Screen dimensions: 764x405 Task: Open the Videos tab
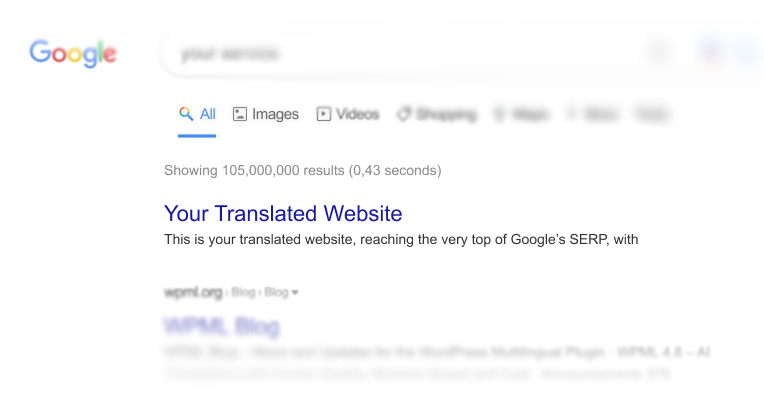point(348,114)
